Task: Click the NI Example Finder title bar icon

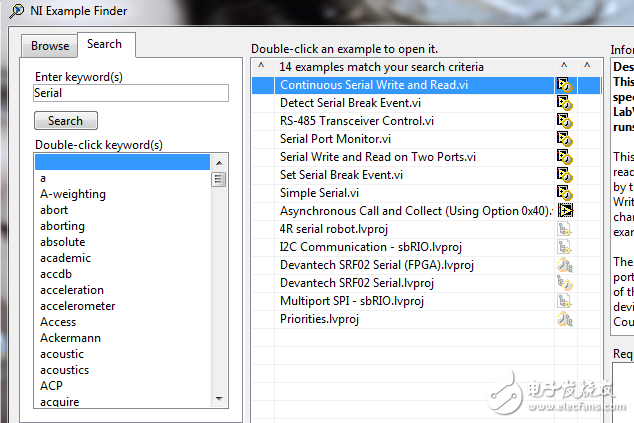Action: pos(10,9)
